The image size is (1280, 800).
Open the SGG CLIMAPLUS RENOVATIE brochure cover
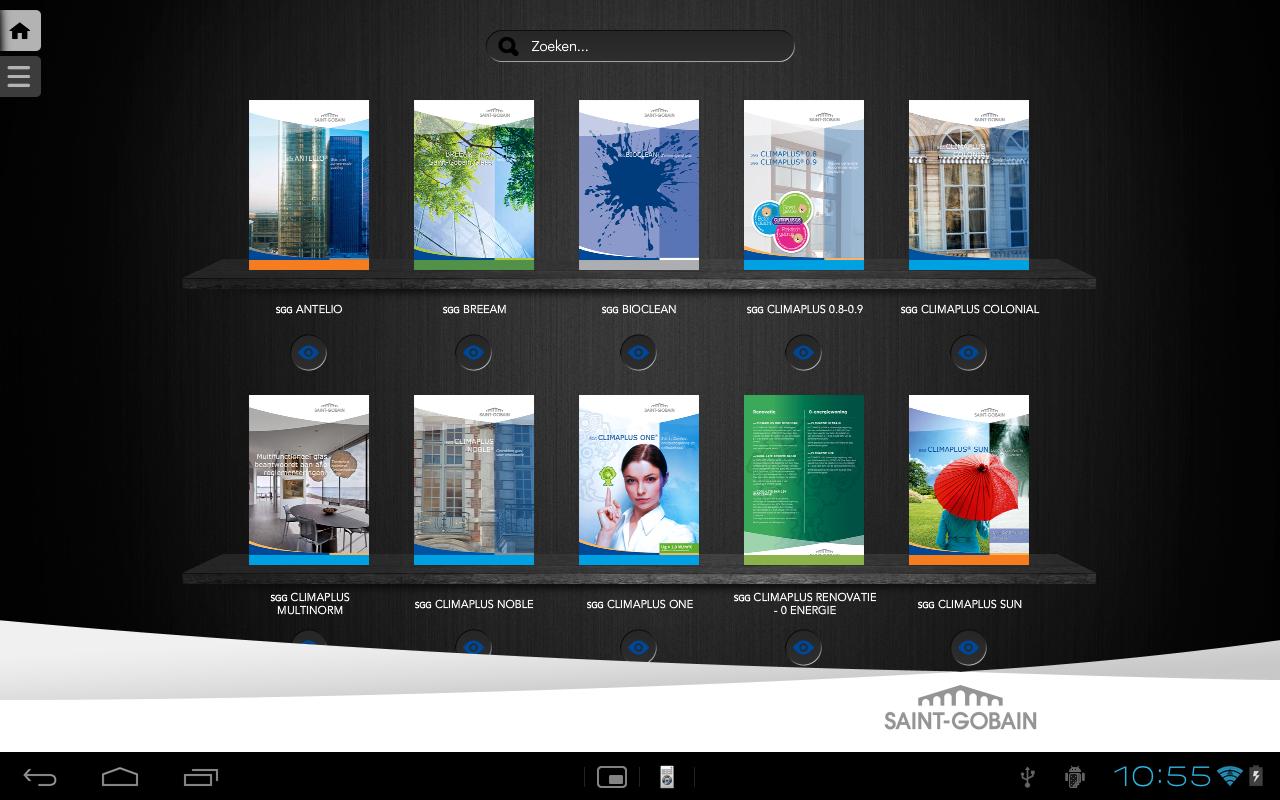803,479
